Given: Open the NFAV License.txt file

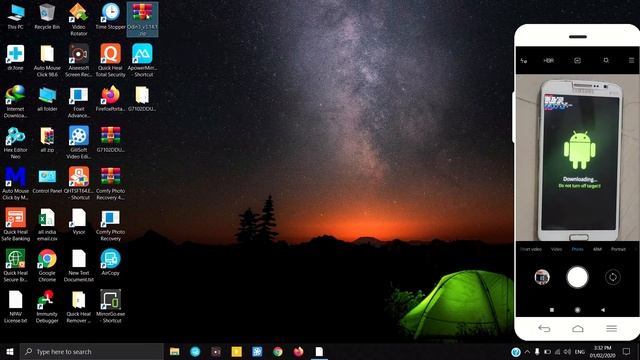Looking at the screenshot, I should pyautogui.click(x=16, y=307).
